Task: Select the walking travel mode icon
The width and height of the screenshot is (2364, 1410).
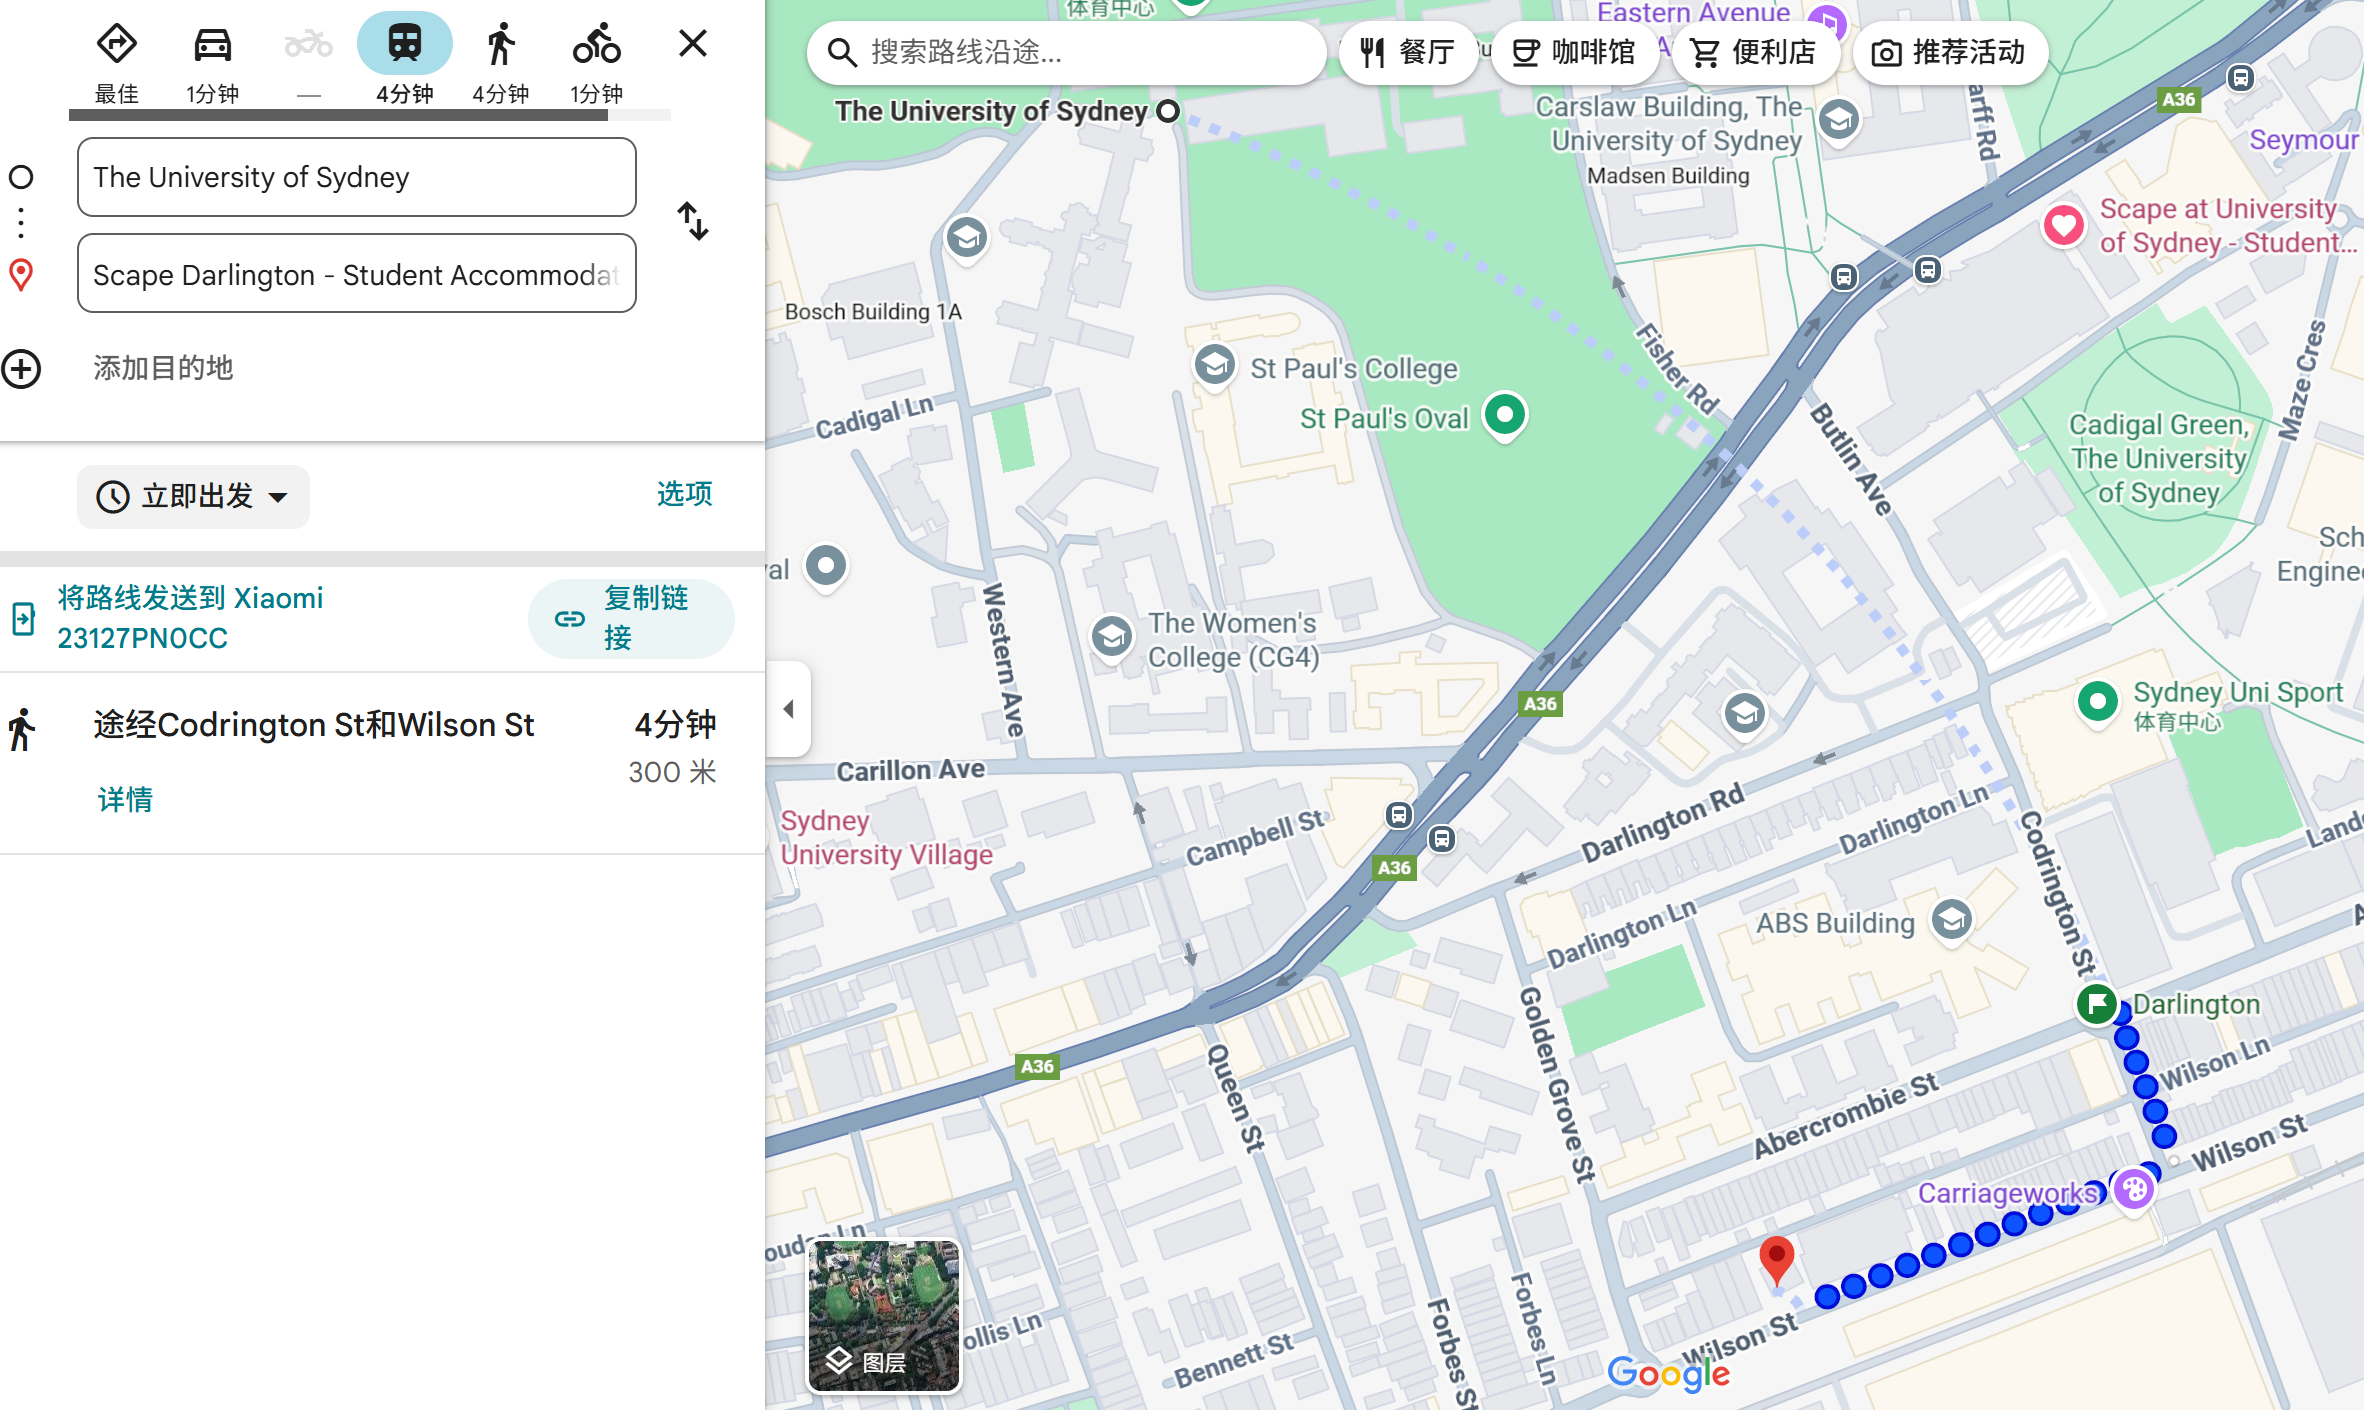Action: (x=500, y=45)
